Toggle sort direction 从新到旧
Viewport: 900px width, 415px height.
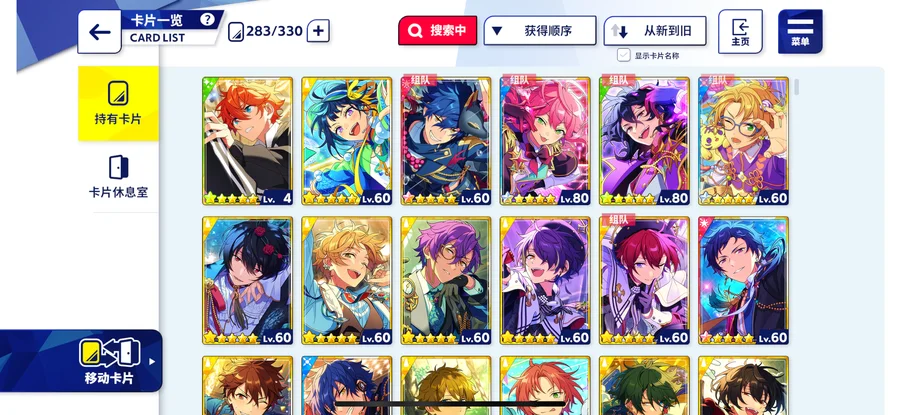(654, 30)
